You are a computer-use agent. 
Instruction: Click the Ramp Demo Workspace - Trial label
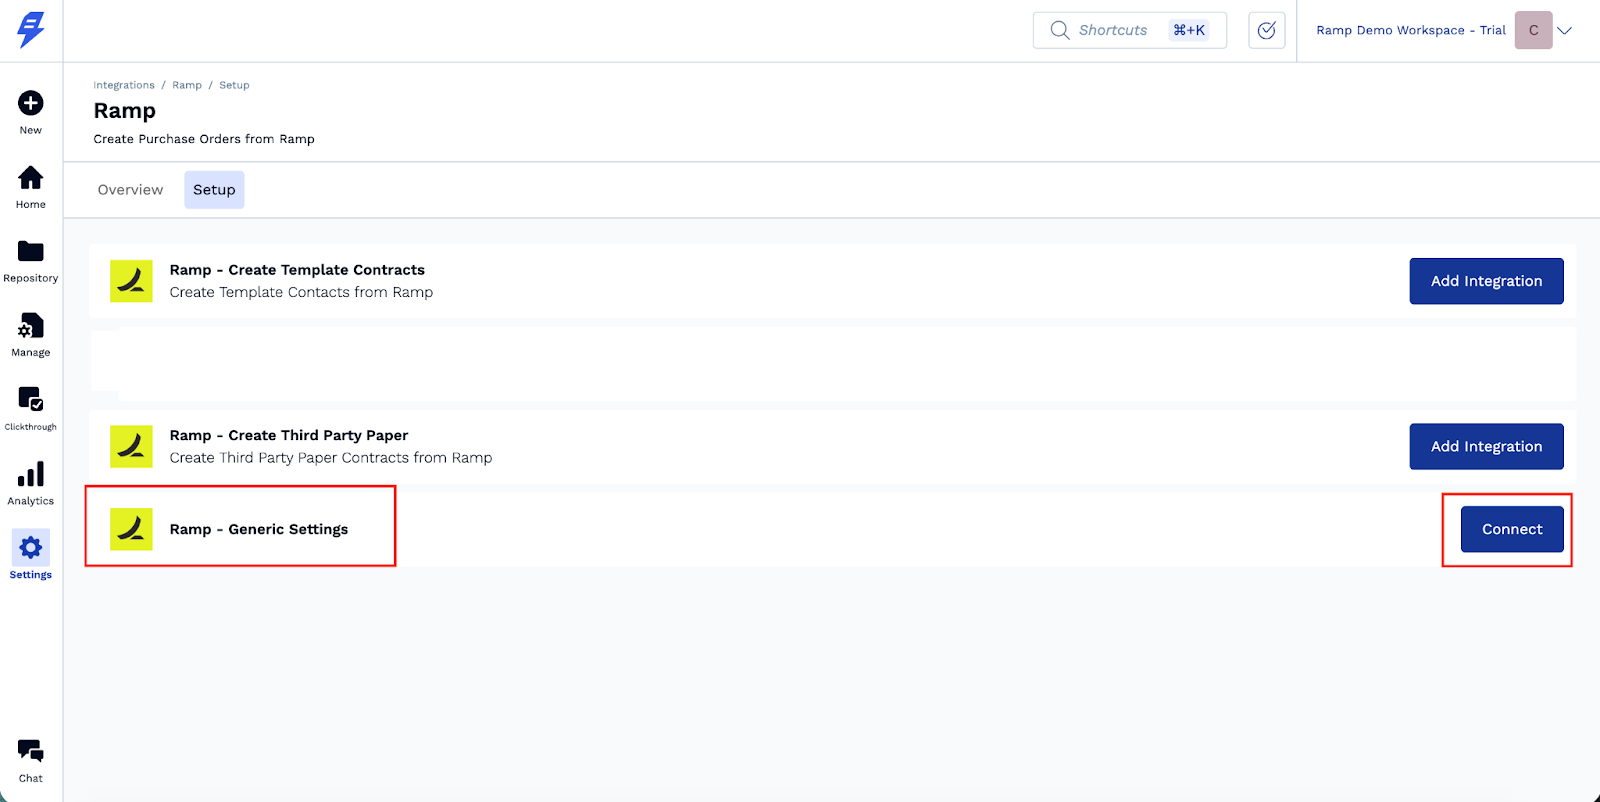point(1411,30)
